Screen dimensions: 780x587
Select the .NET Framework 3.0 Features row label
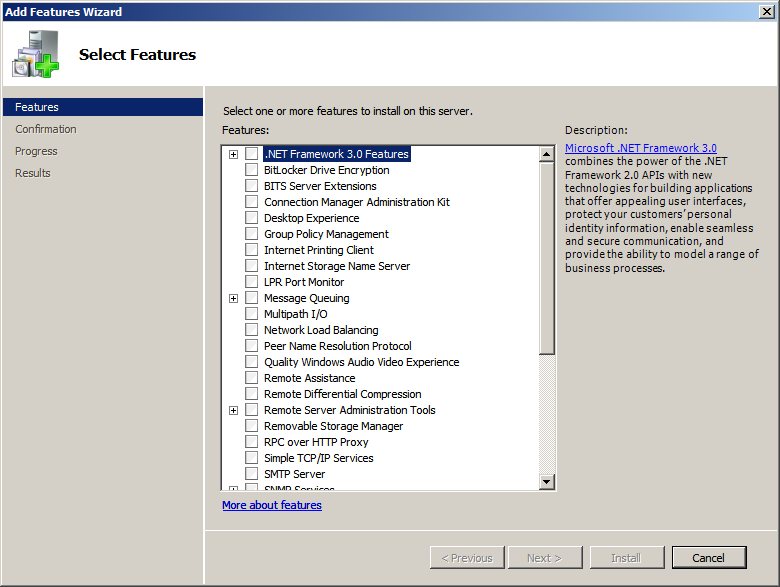coord(337,154)
